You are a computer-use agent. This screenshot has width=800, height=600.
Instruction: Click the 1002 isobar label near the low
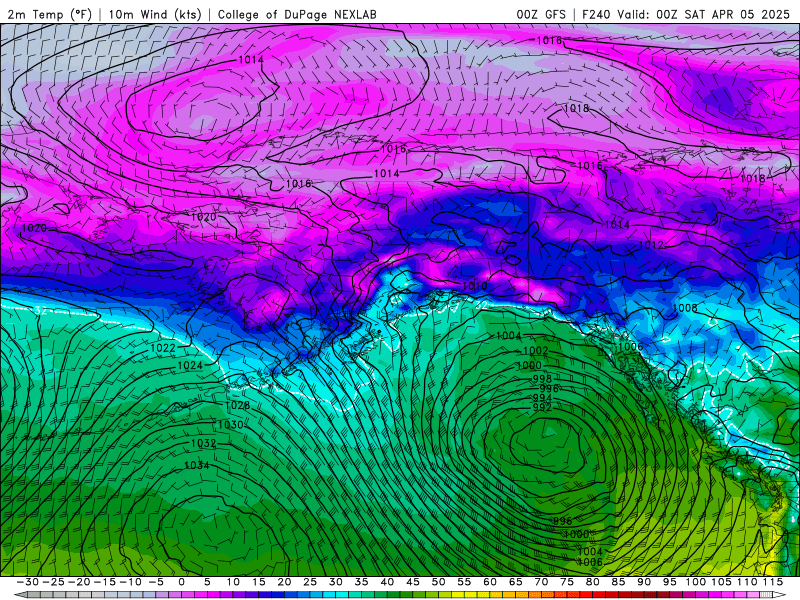coord(536,351)
